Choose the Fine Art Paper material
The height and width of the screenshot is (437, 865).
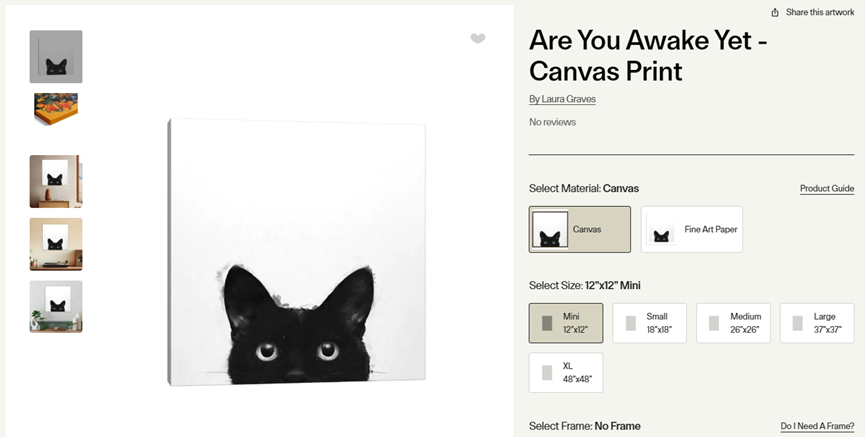[692, 229]
